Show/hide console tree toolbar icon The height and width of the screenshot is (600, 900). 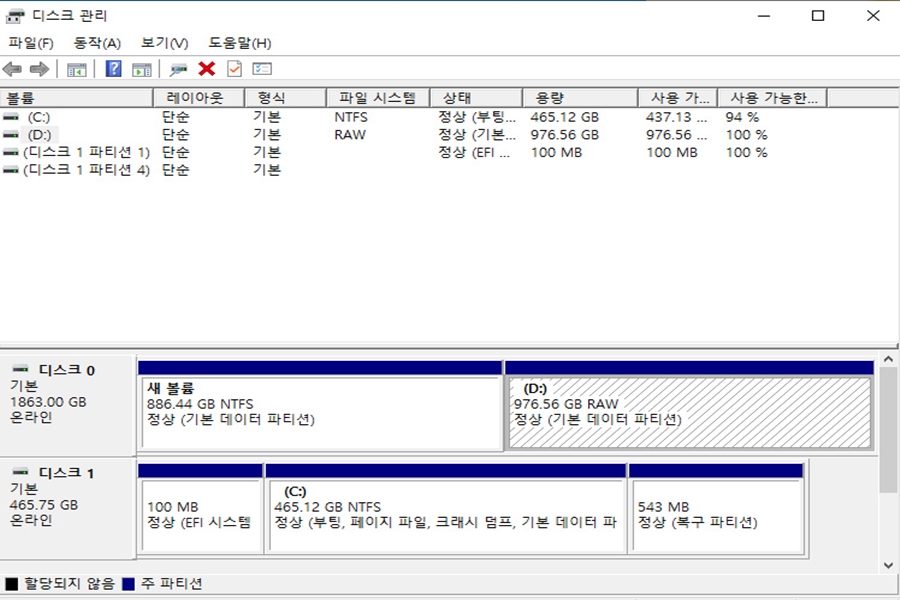(x=76, y=69)
